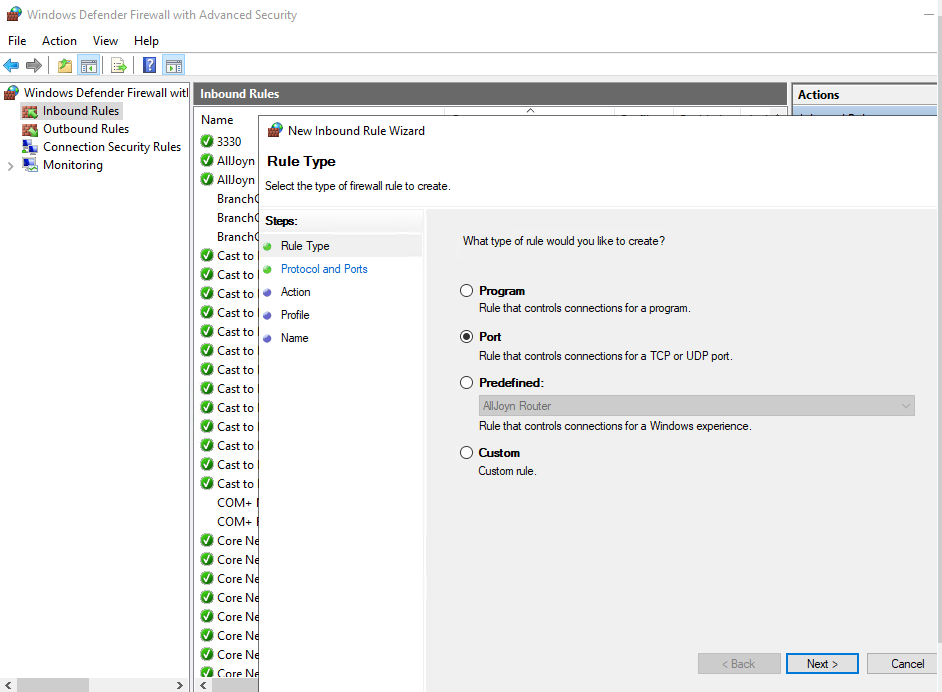Click the Windows Defender Firewall title bar icon
942x692 pixels.
click(x=14, y=14)
